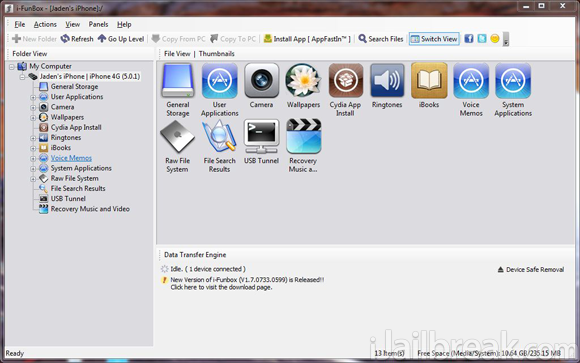Open System Applications thumbnail icon
The height and width of the screenshot is (363, 580).
coord(513,81)
